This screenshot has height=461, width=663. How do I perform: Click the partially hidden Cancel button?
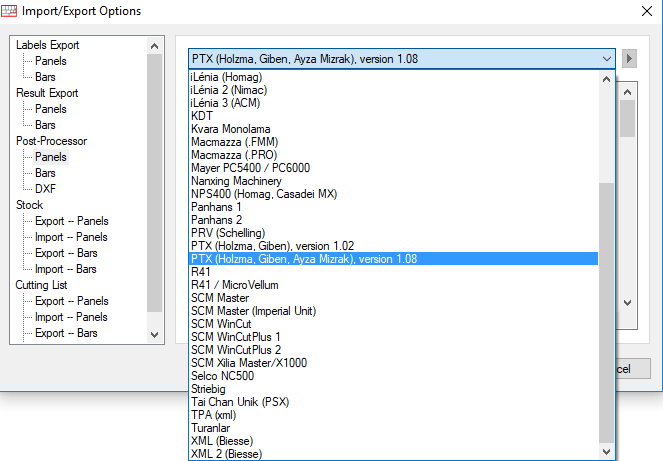(x=633, y=369)
